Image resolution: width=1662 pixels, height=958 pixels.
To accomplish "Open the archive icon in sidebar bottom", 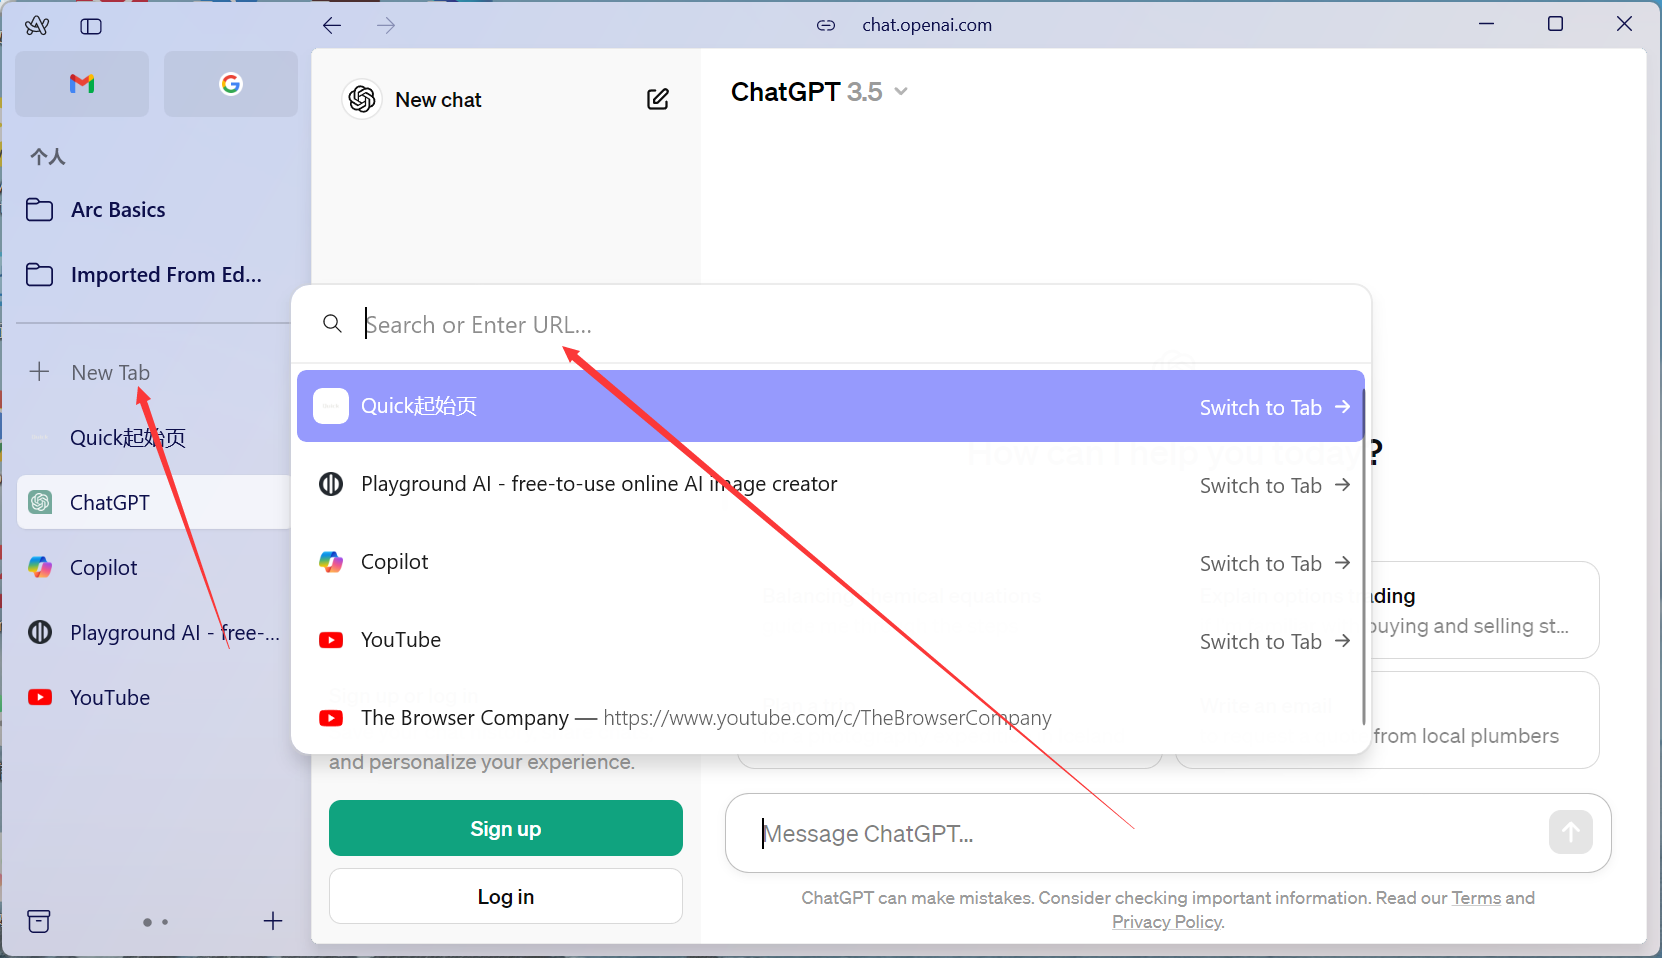I will (39, 921).
